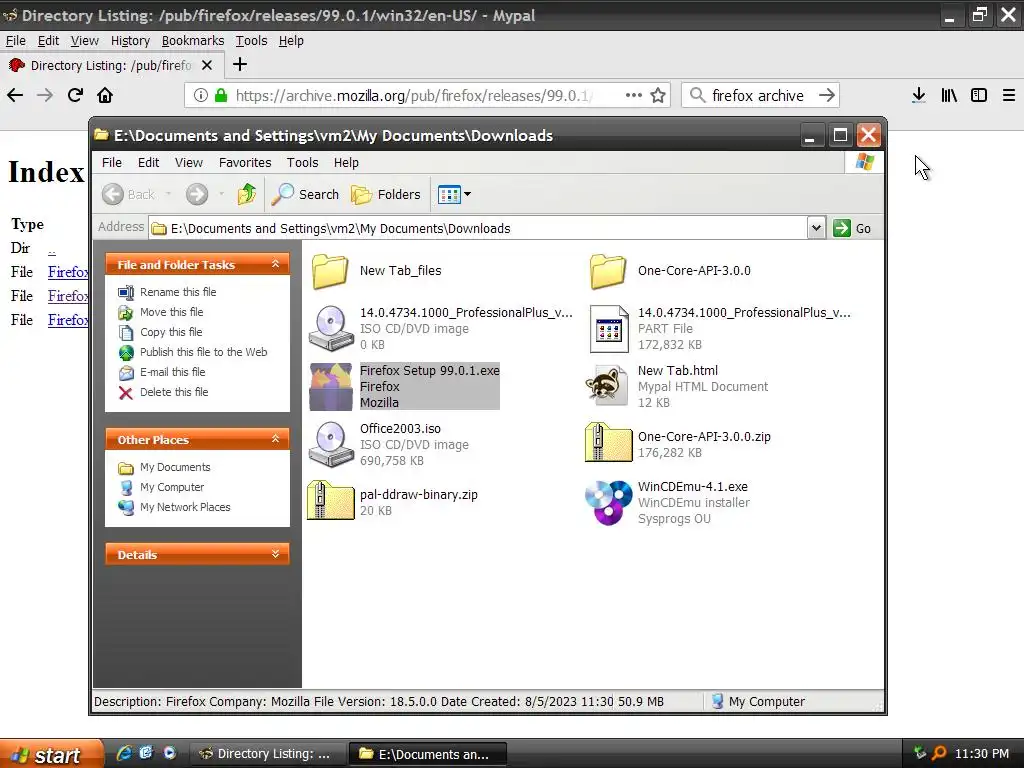The width and height of the screenshot is (1024, 768).
Task: Reload the page in Mypal
Action: pyautogui.click(x=75, y=95)
